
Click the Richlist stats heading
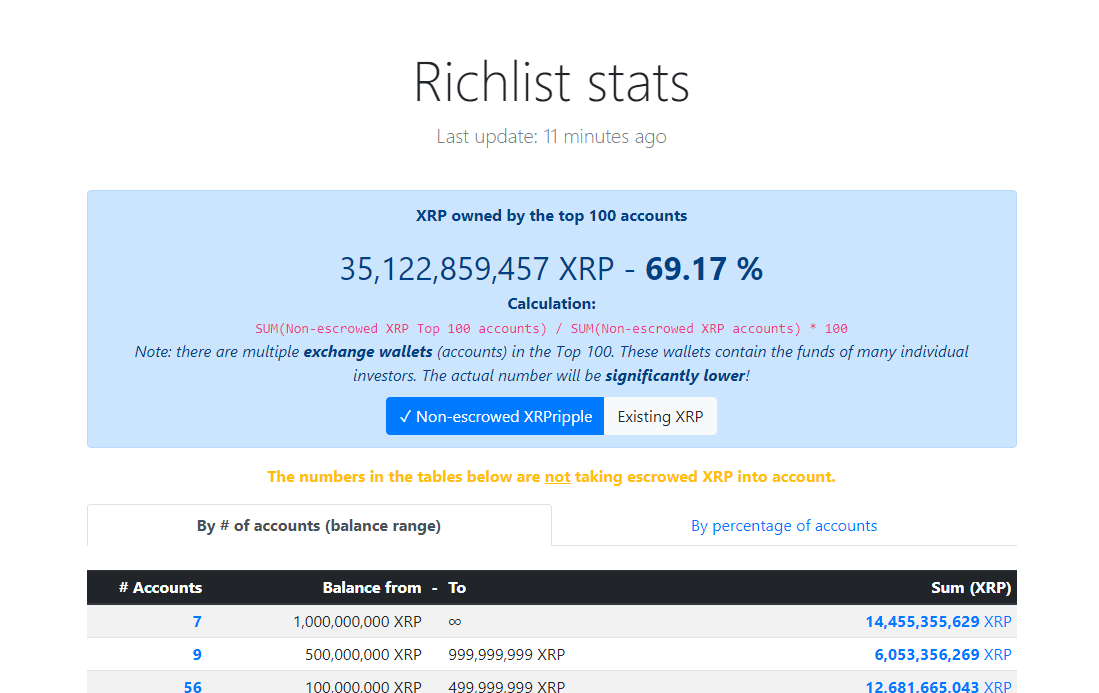pyautogui.click(x=551, y=82)
